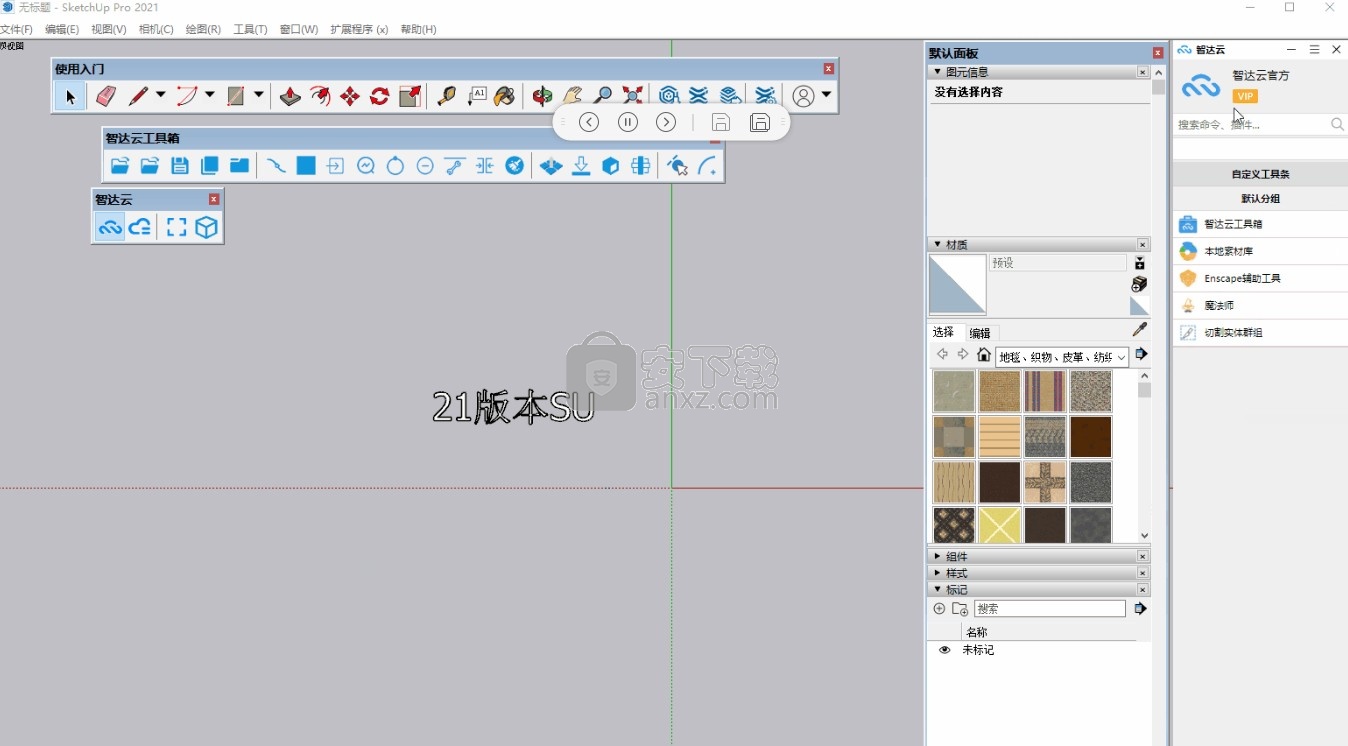
Task: Select the Rectangle shape tool
Action: point(236,96)
